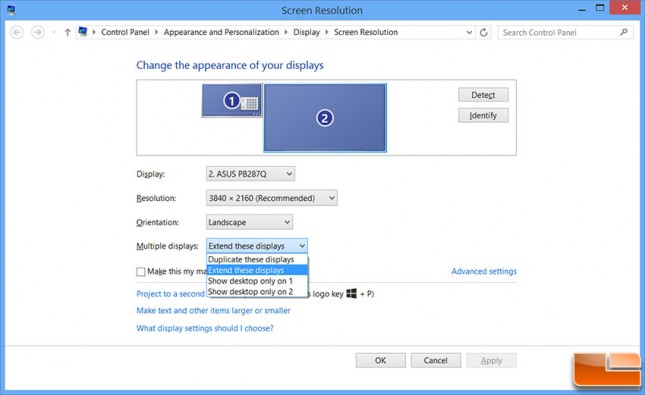Maximize the Screen Resolution window

pyautogui.click(x=600, y=8)
